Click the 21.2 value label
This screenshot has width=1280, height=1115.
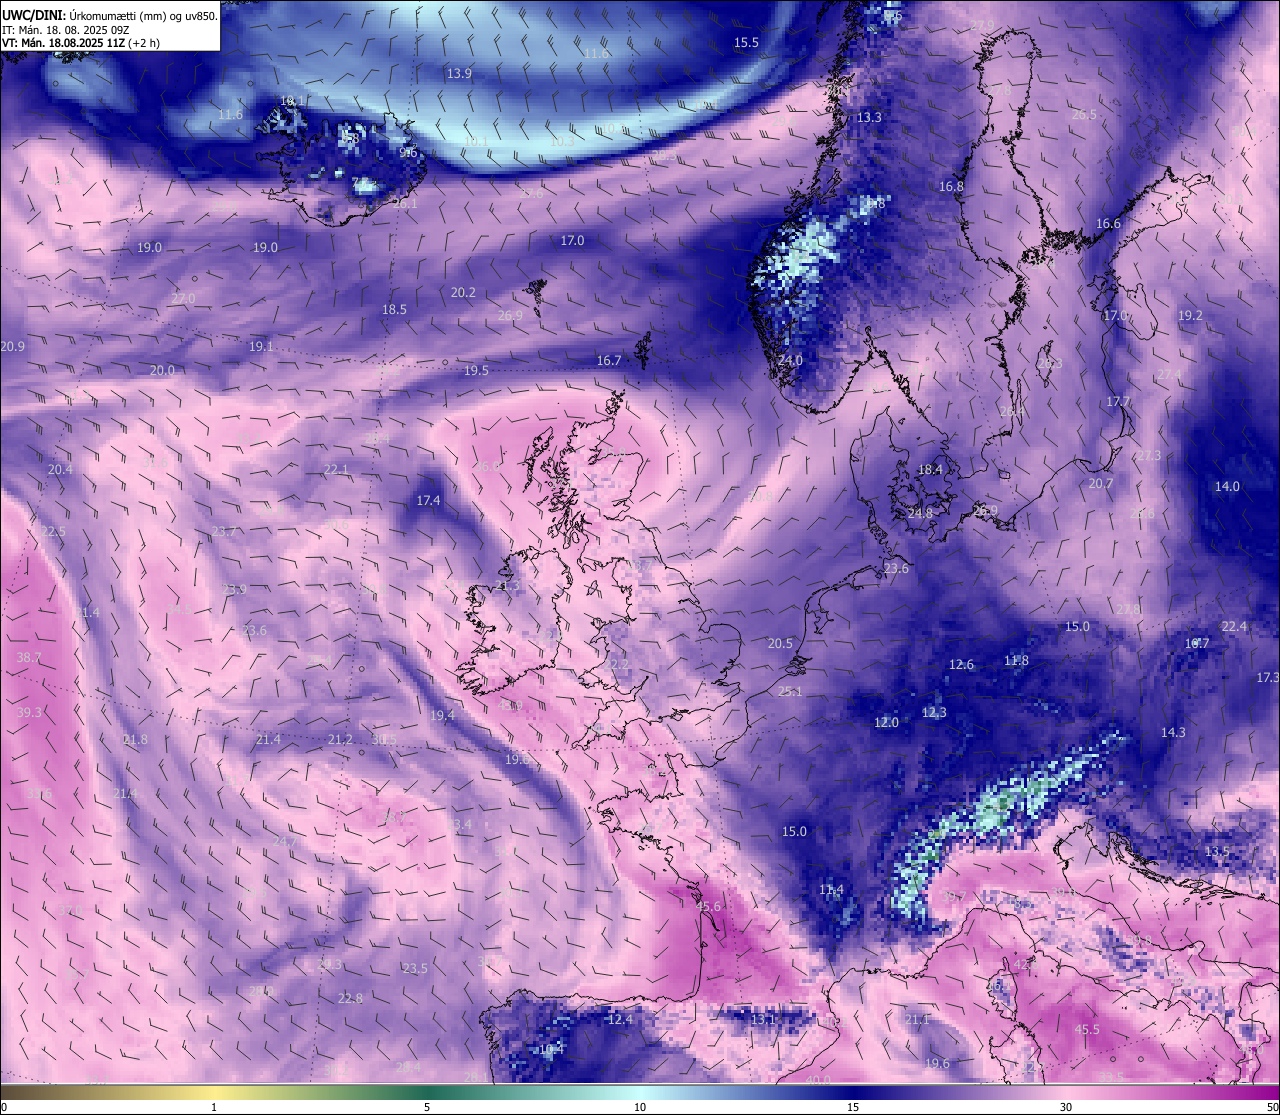(340, 740)
